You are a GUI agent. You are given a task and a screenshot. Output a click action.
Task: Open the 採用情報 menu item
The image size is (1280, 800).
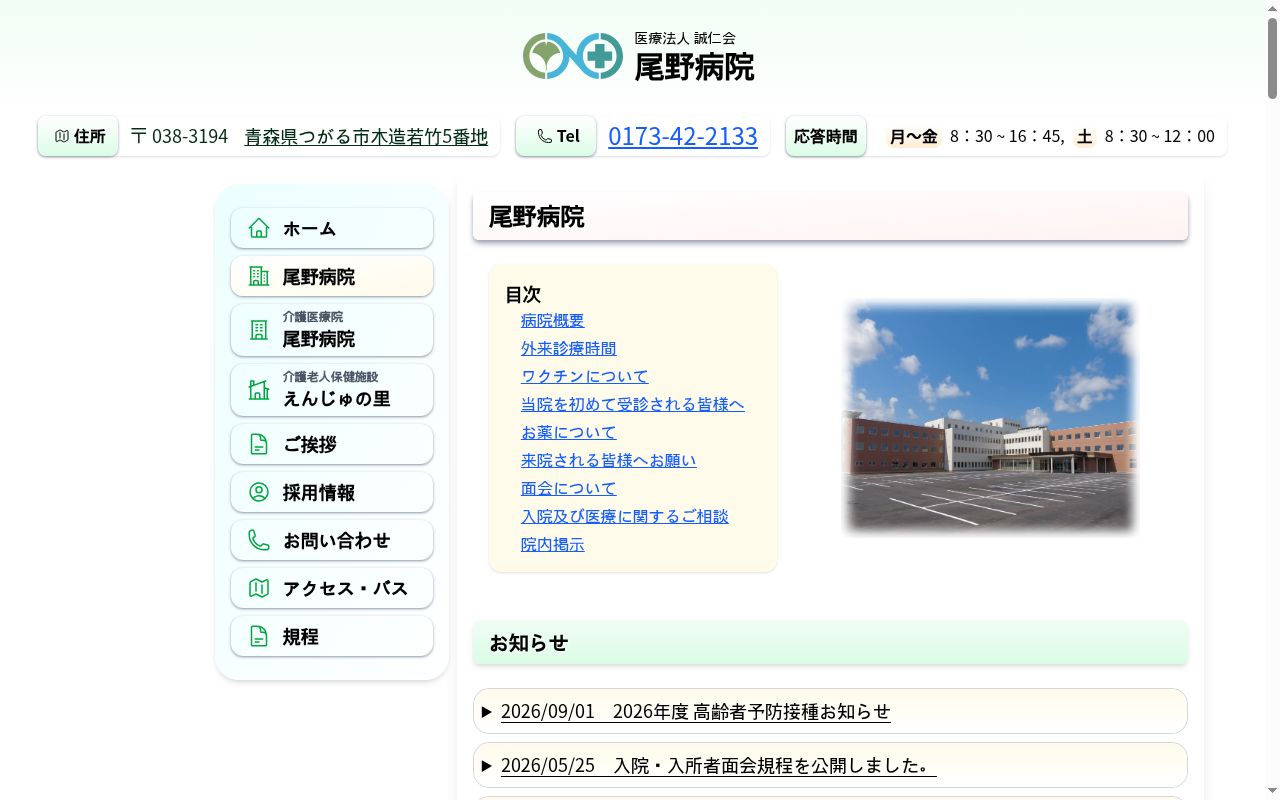coord(332,492)
